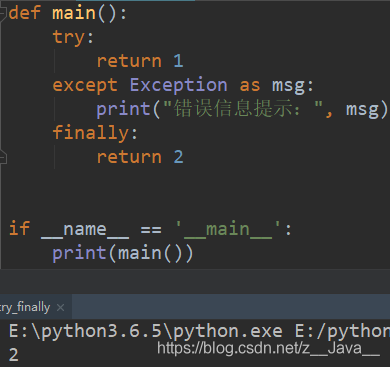390x367 pixels.
Task: Place cursor on return 2 statement
Action: click(x=140, y=157)
